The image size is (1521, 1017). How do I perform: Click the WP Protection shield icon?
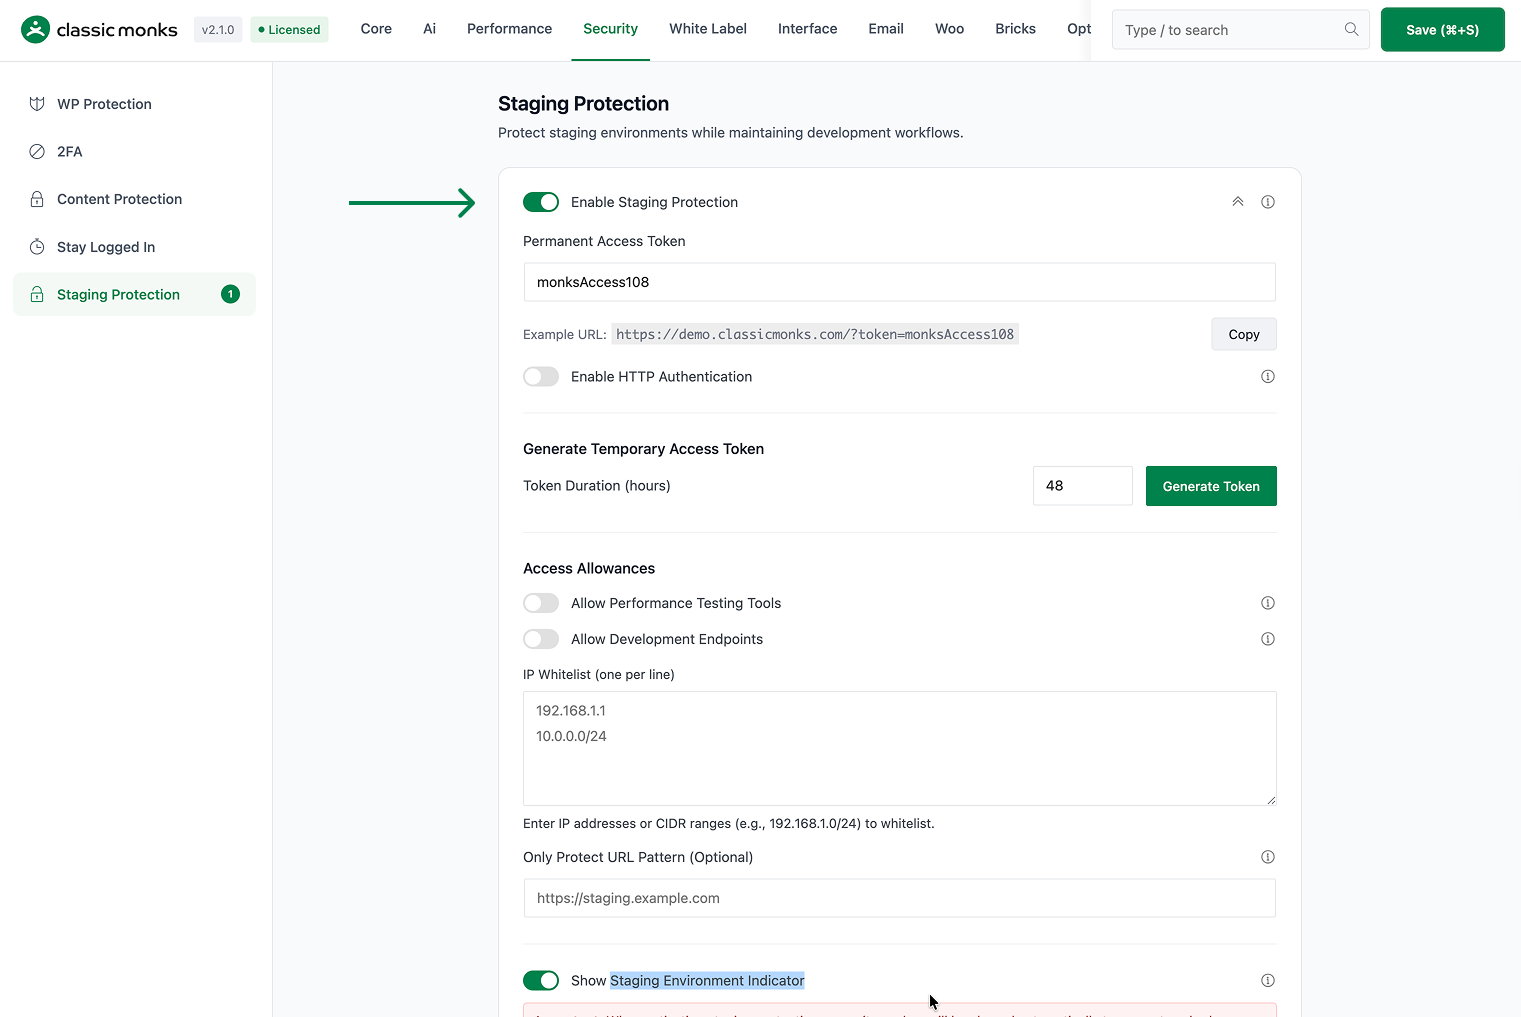pos(37,104)
